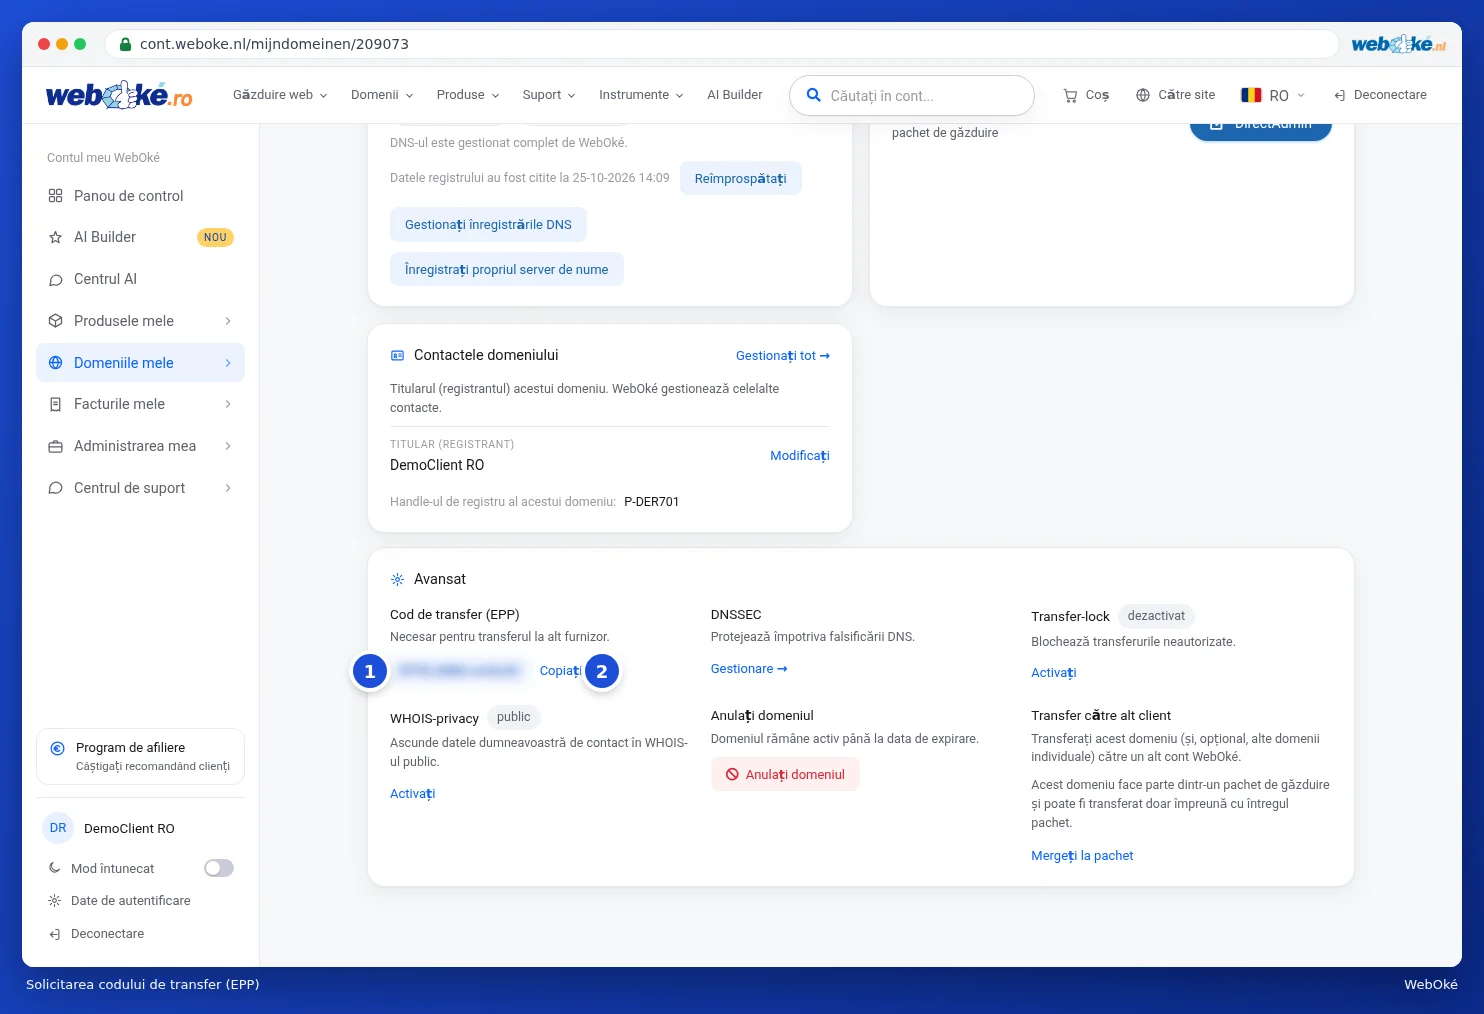
Task: Click the Centrul AI chat bubble icon
Action: coord(56,279)
